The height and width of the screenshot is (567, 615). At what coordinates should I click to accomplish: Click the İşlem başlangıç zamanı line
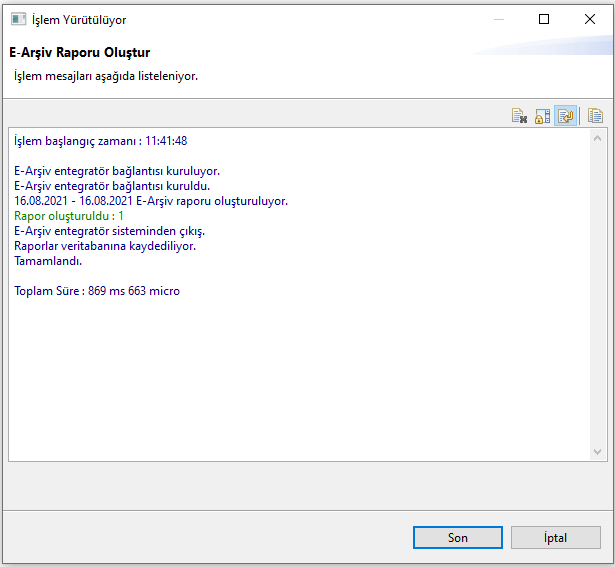(x=100, y=141)
